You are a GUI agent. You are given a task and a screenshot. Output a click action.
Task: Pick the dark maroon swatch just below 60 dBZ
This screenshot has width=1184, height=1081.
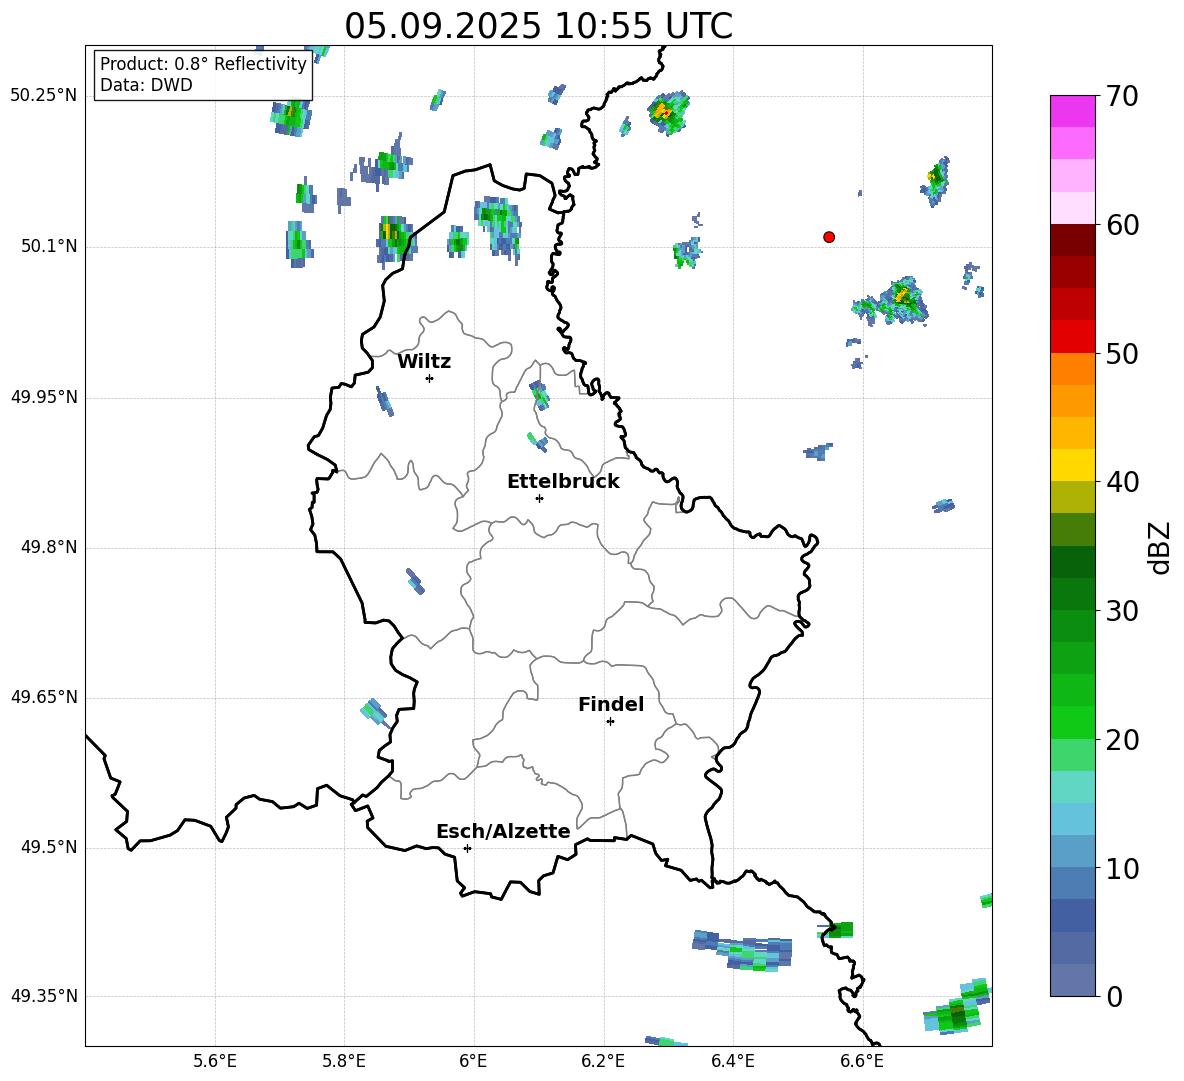pos(1072,240)
